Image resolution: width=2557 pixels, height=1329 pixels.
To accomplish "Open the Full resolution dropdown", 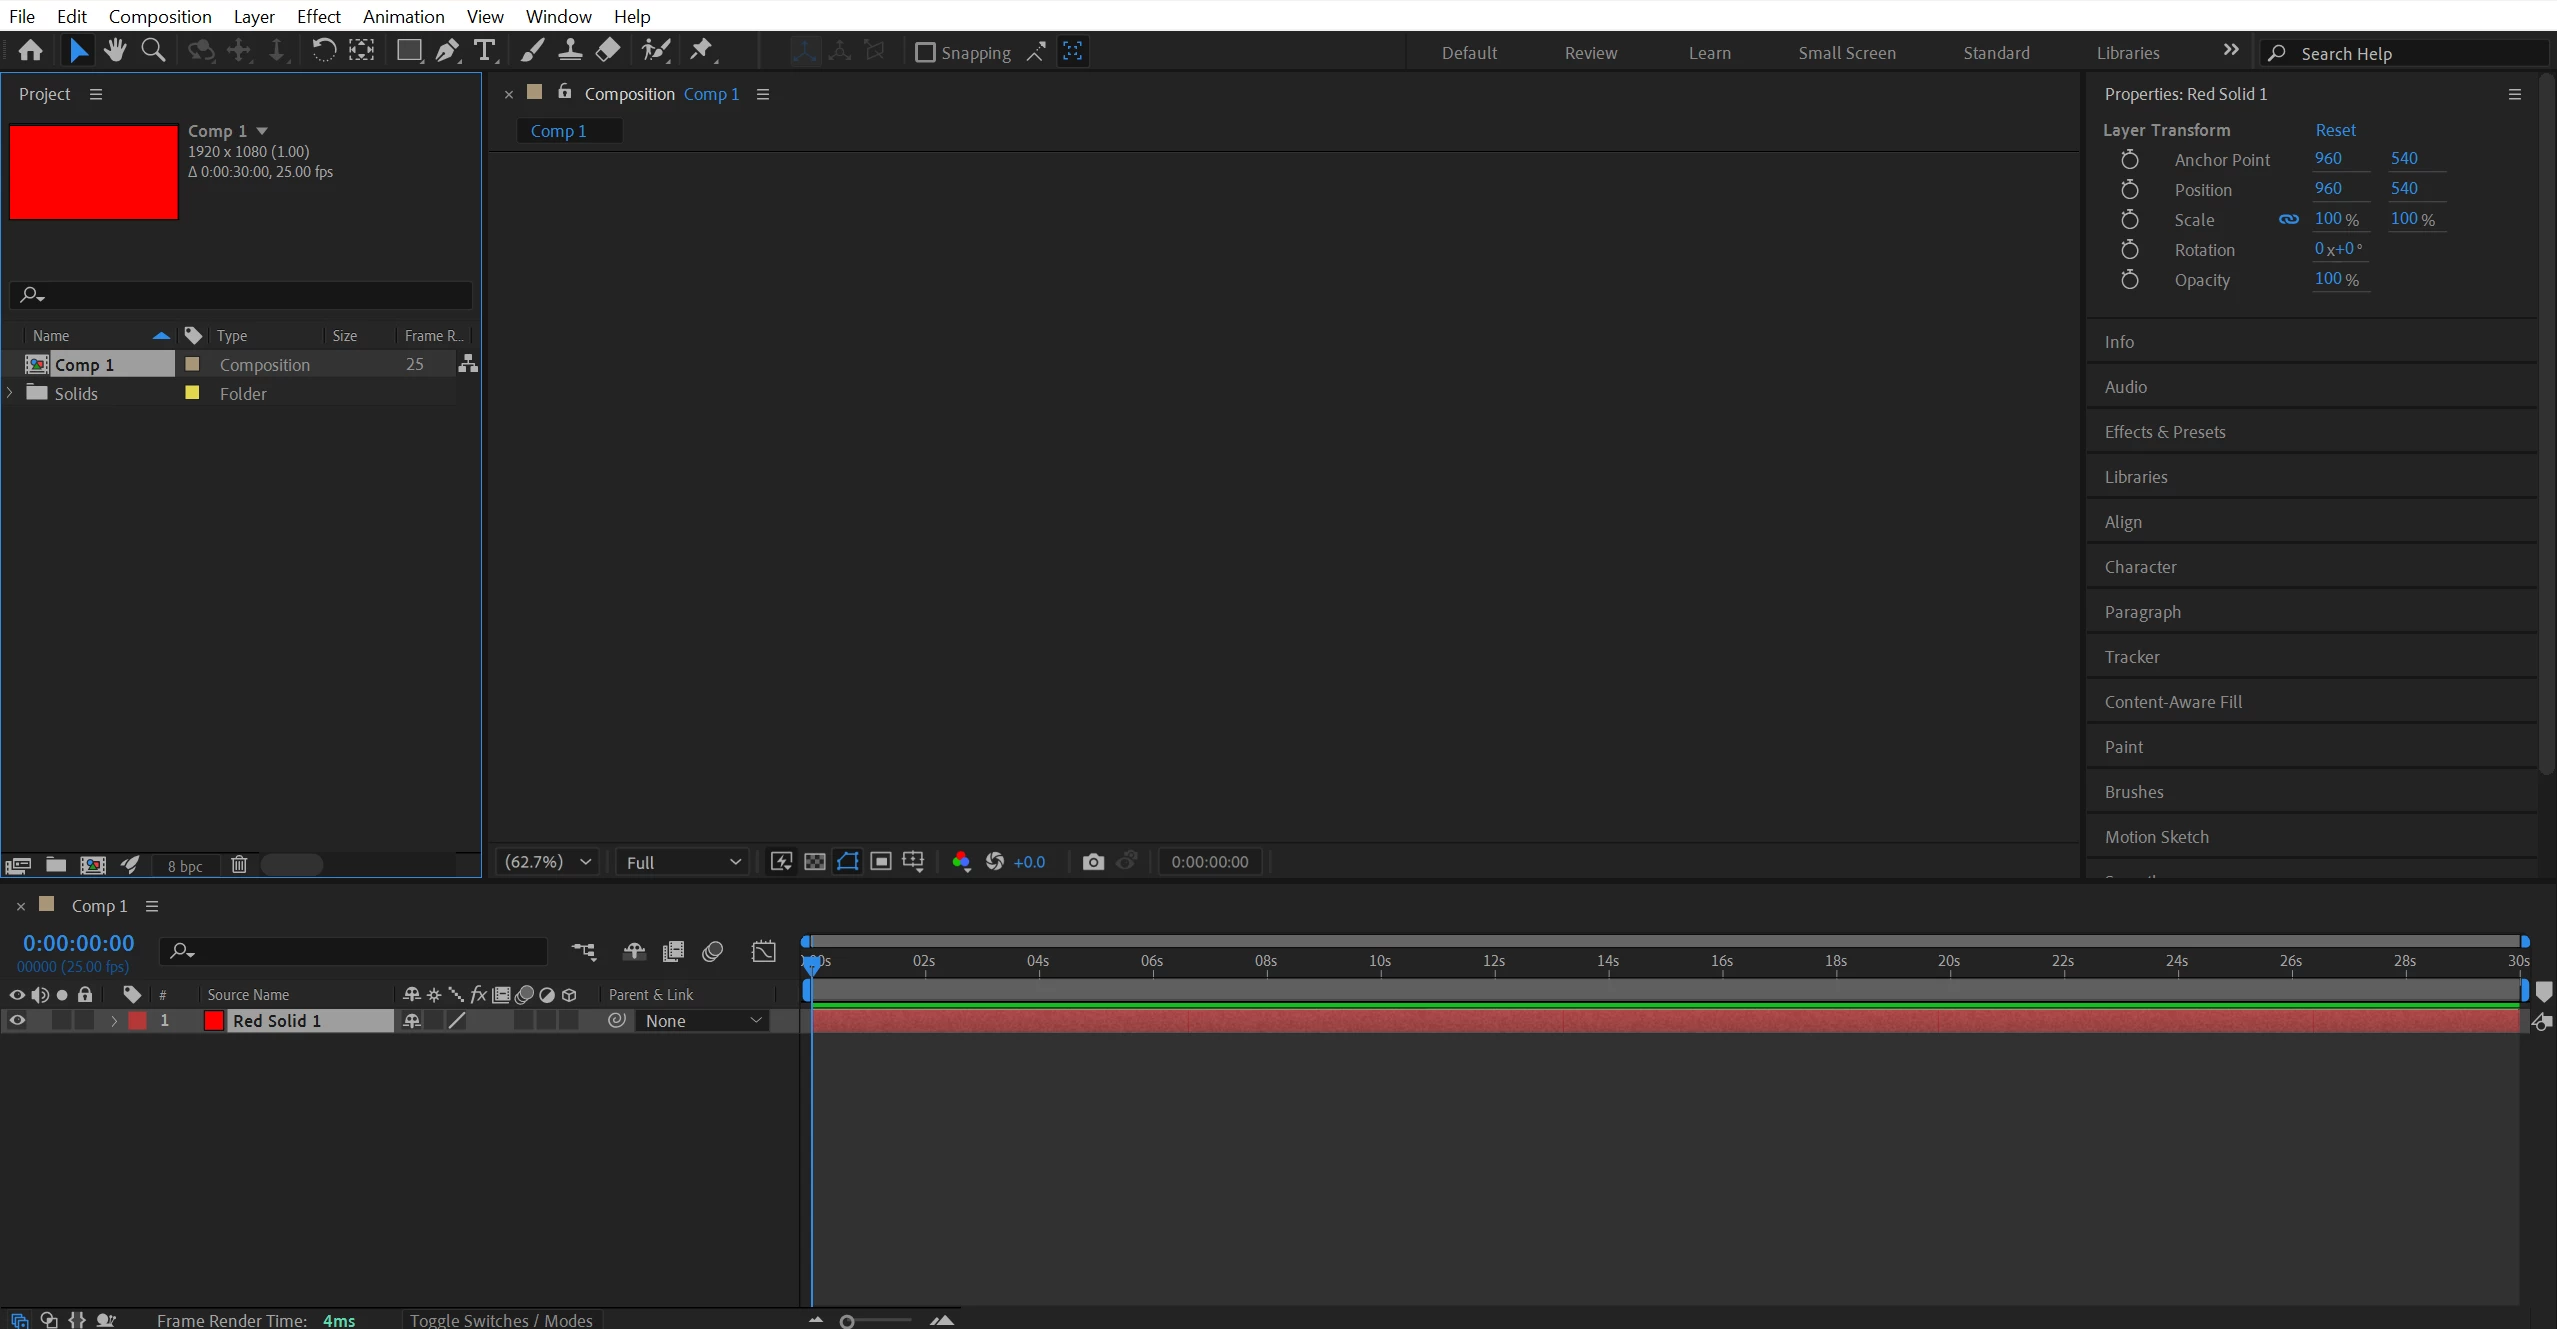I will click(x=683, y=862).
